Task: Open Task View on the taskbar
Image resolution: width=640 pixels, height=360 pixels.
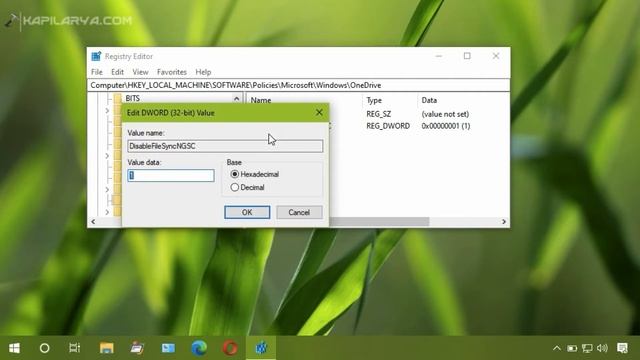Action: (75, 348)
